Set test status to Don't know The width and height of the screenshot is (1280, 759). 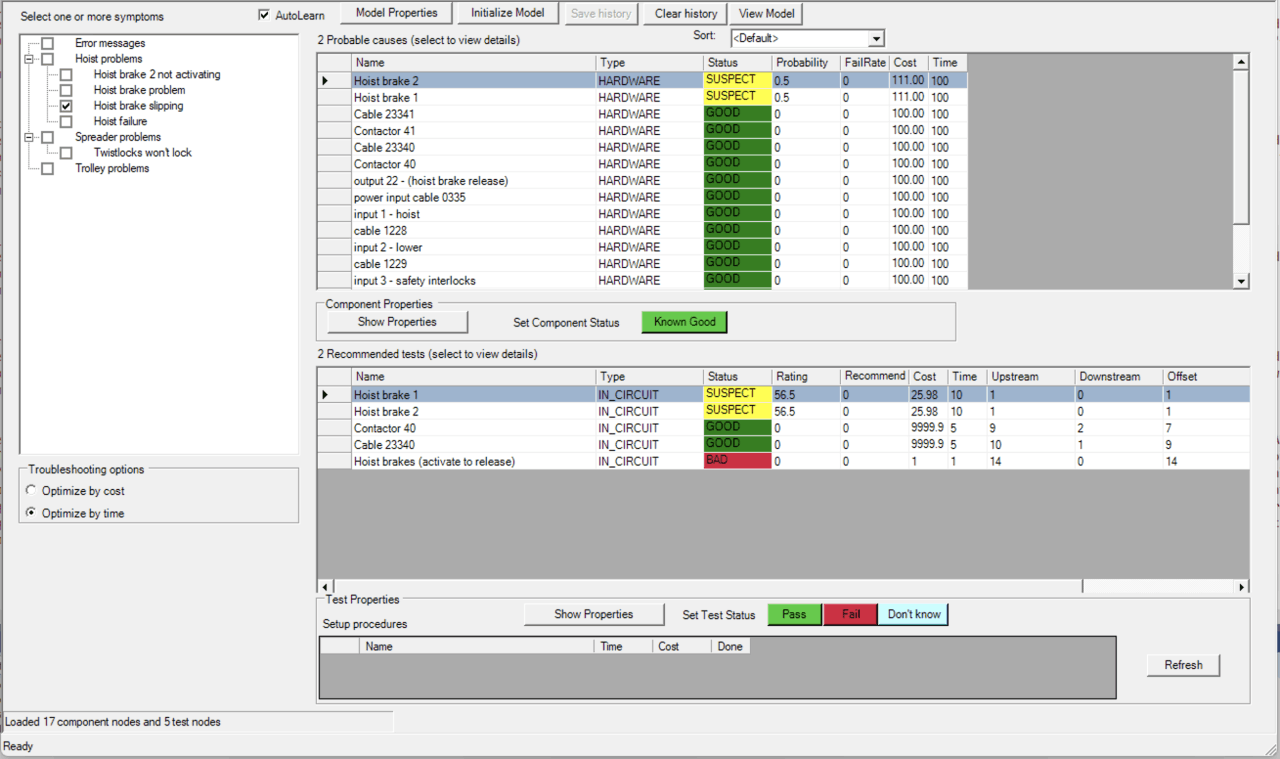[913, 614]
